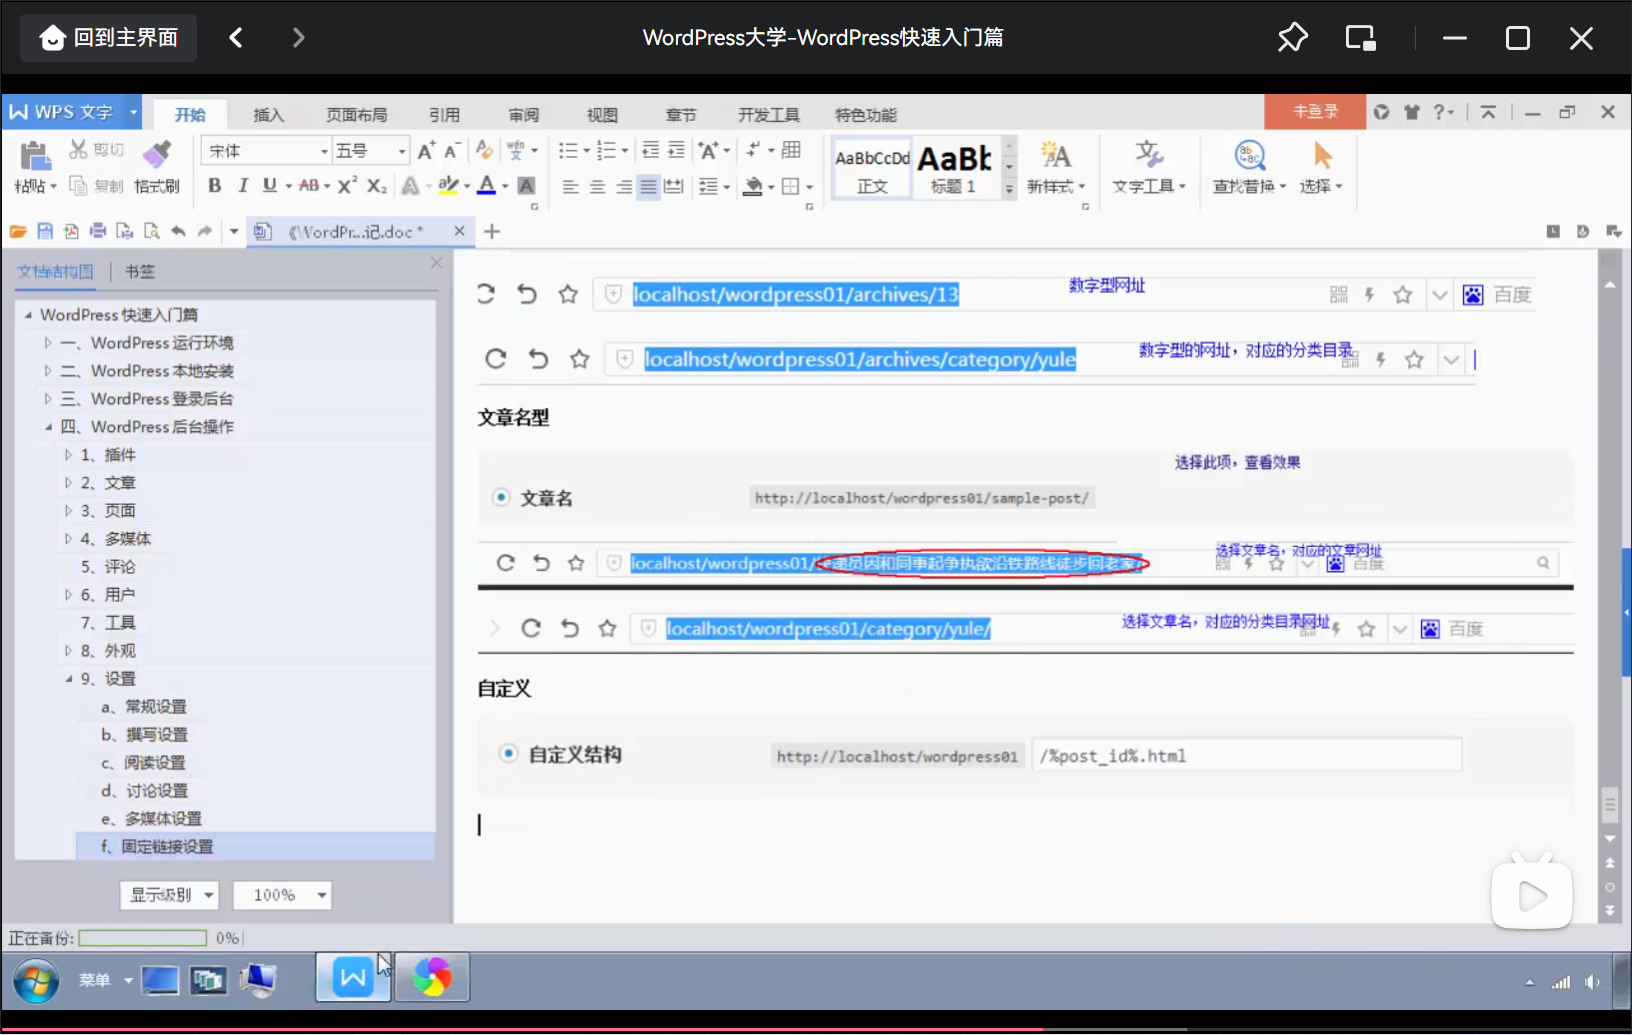Image resolution: width=1632 pixels, height=1035 pixels.
Task: Click the /%post_id%.html input field
Action: 1246,756
